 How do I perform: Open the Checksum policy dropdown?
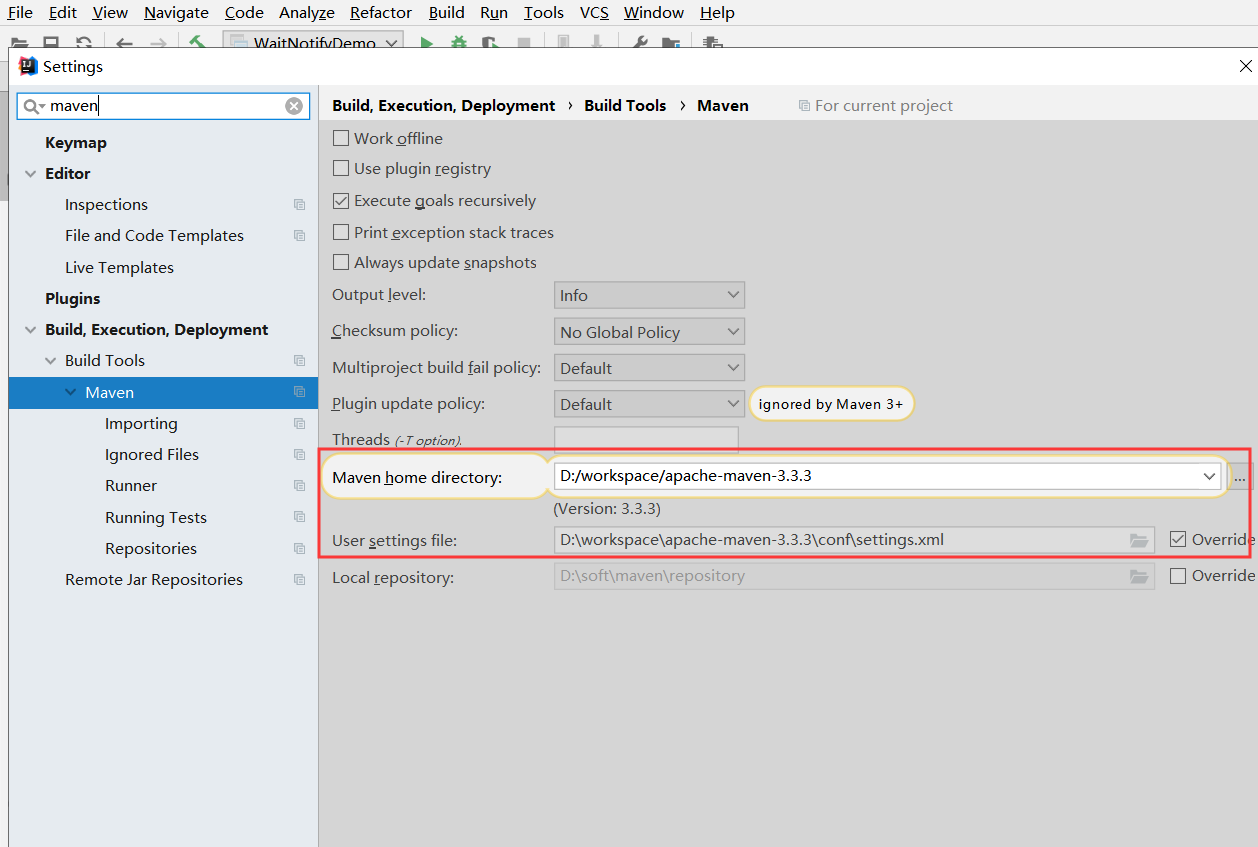649,331
